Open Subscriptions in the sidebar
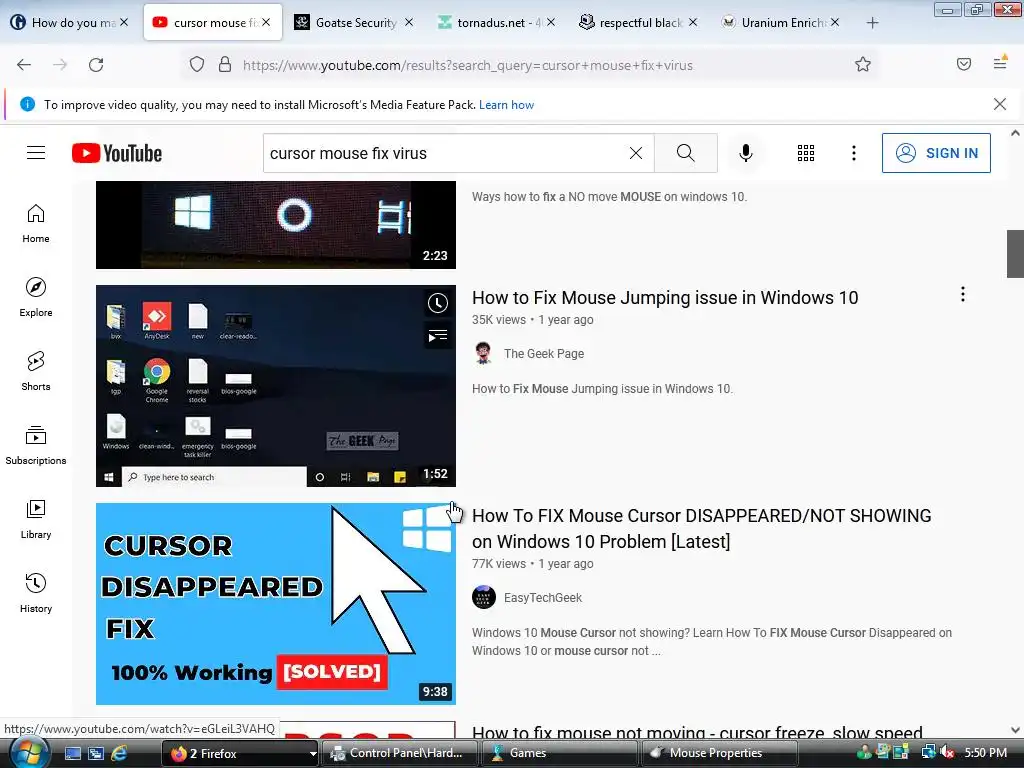 (36, 445)
